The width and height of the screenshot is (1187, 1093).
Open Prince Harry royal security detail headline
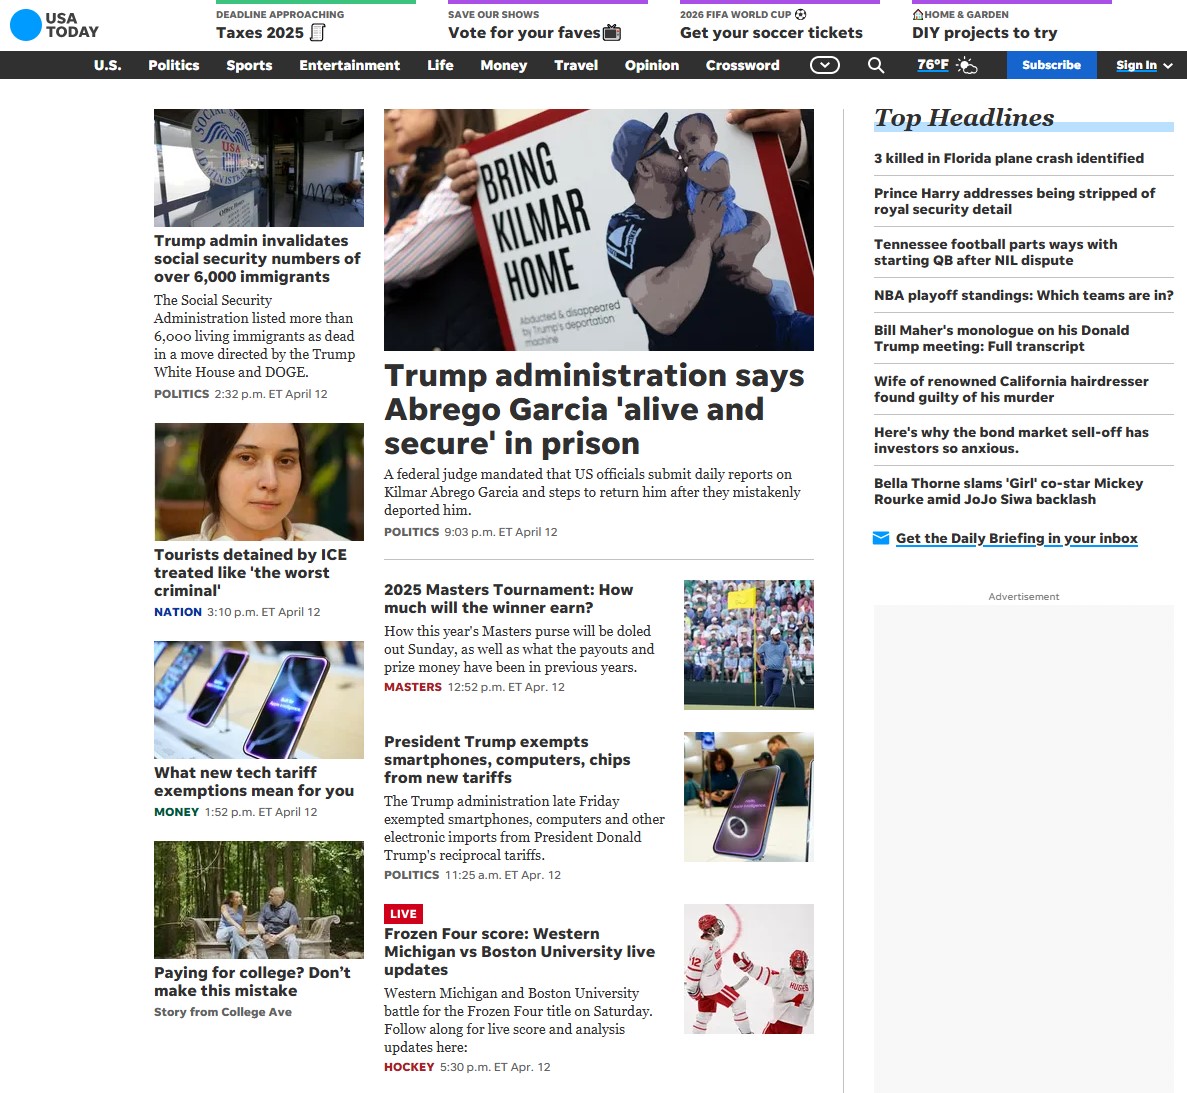coord(1014,201)
